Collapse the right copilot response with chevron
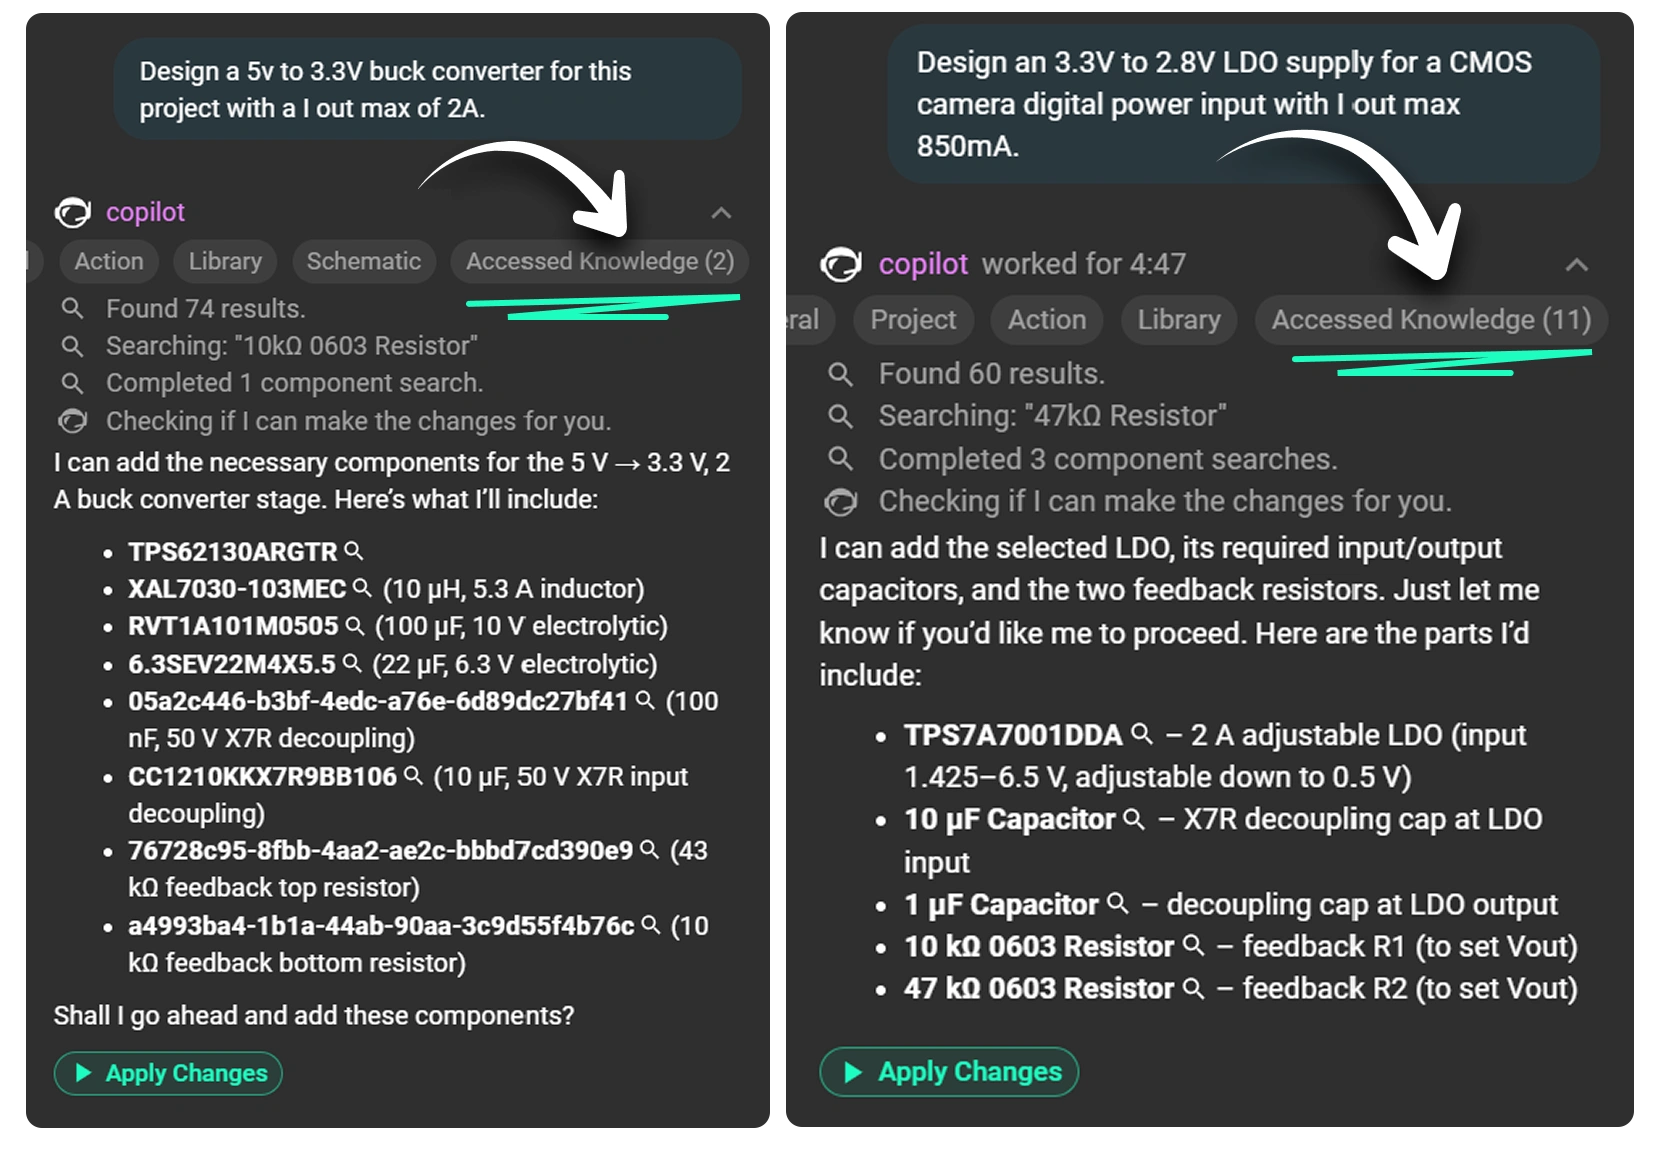This screenshot has width=1660, height=1156. (x=1576, y=265)
